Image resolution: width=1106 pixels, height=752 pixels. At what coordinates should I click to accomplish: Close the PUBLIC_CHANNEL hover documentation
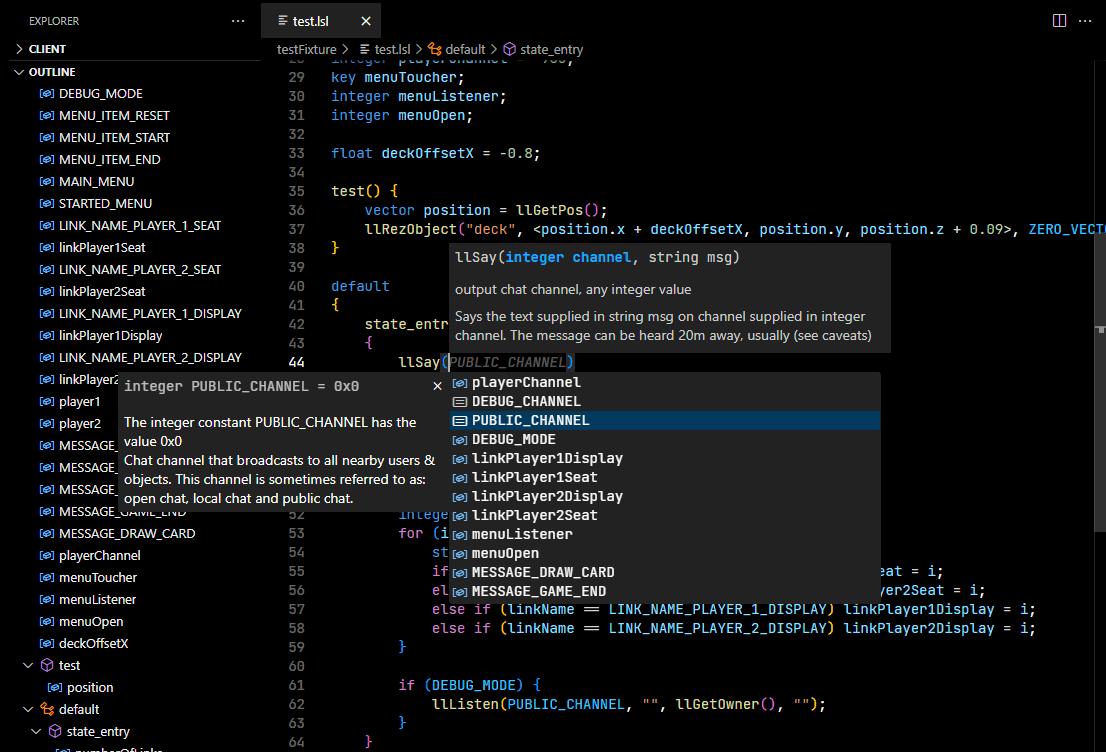coord(437,385)
